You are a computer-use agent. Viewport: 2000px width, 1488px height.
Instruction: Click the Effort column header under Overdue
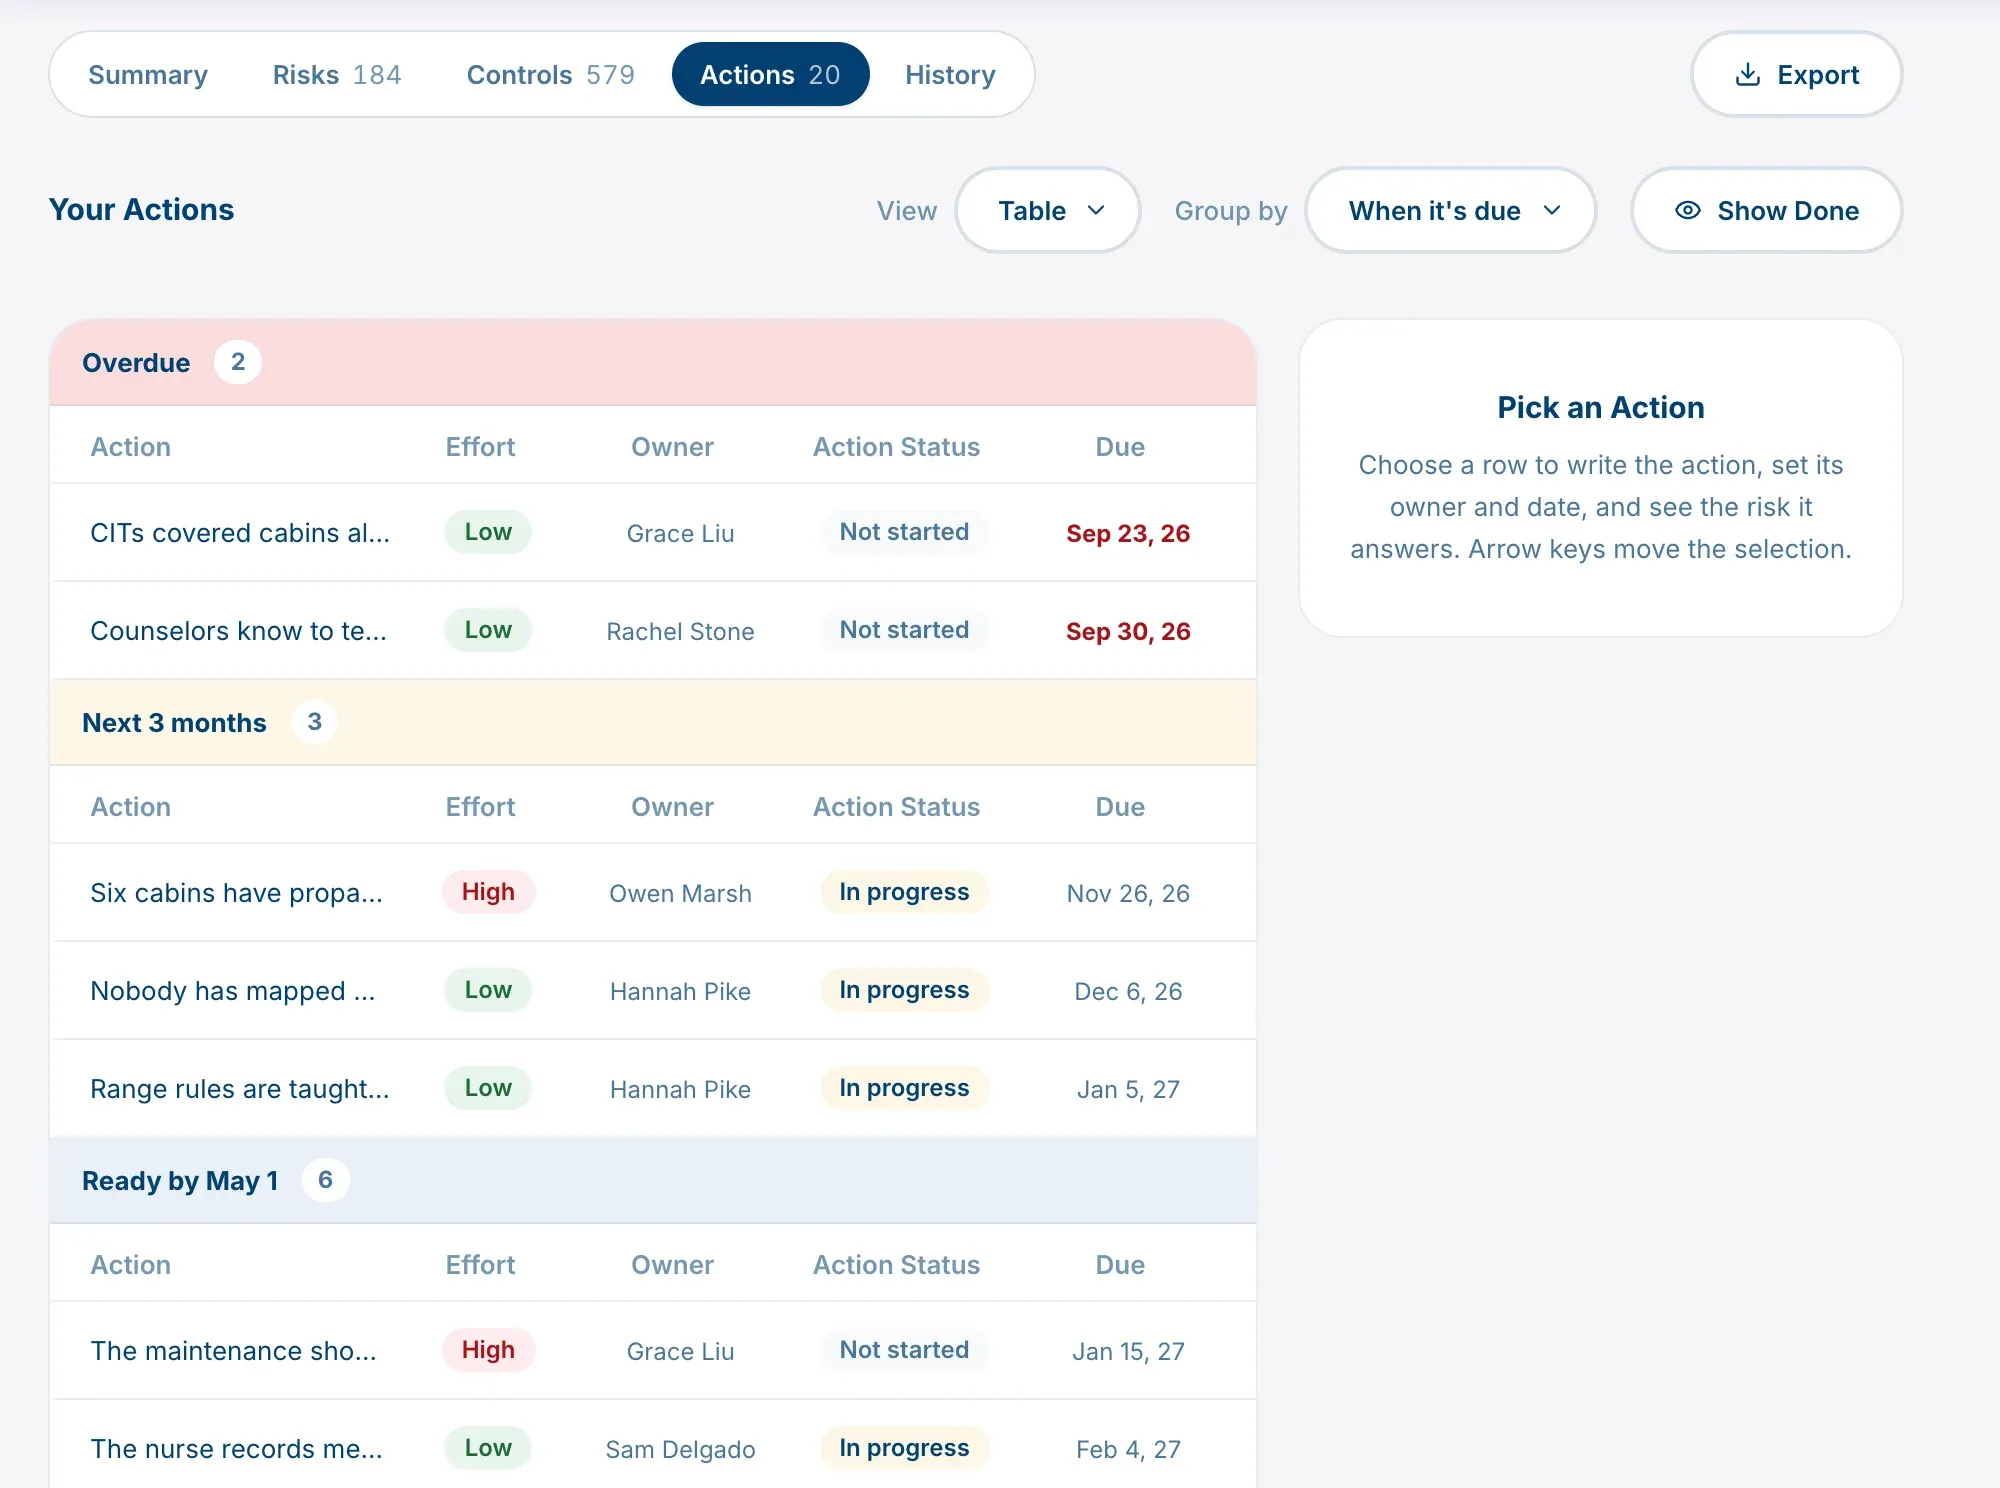tap(480, 447)
